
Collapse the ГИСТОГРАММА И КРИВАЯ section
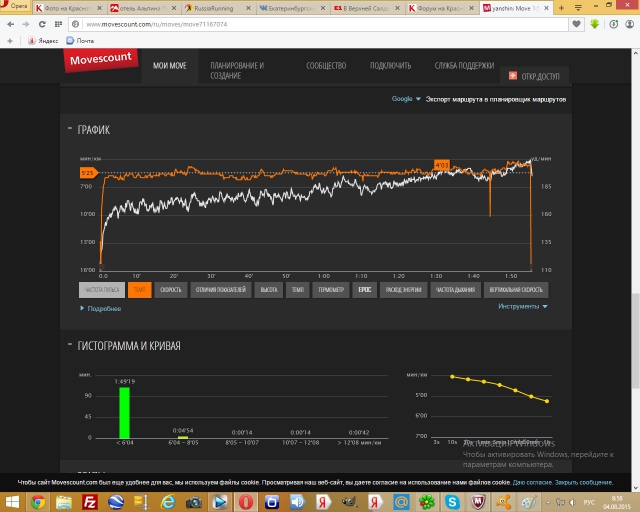click(70, 345)
